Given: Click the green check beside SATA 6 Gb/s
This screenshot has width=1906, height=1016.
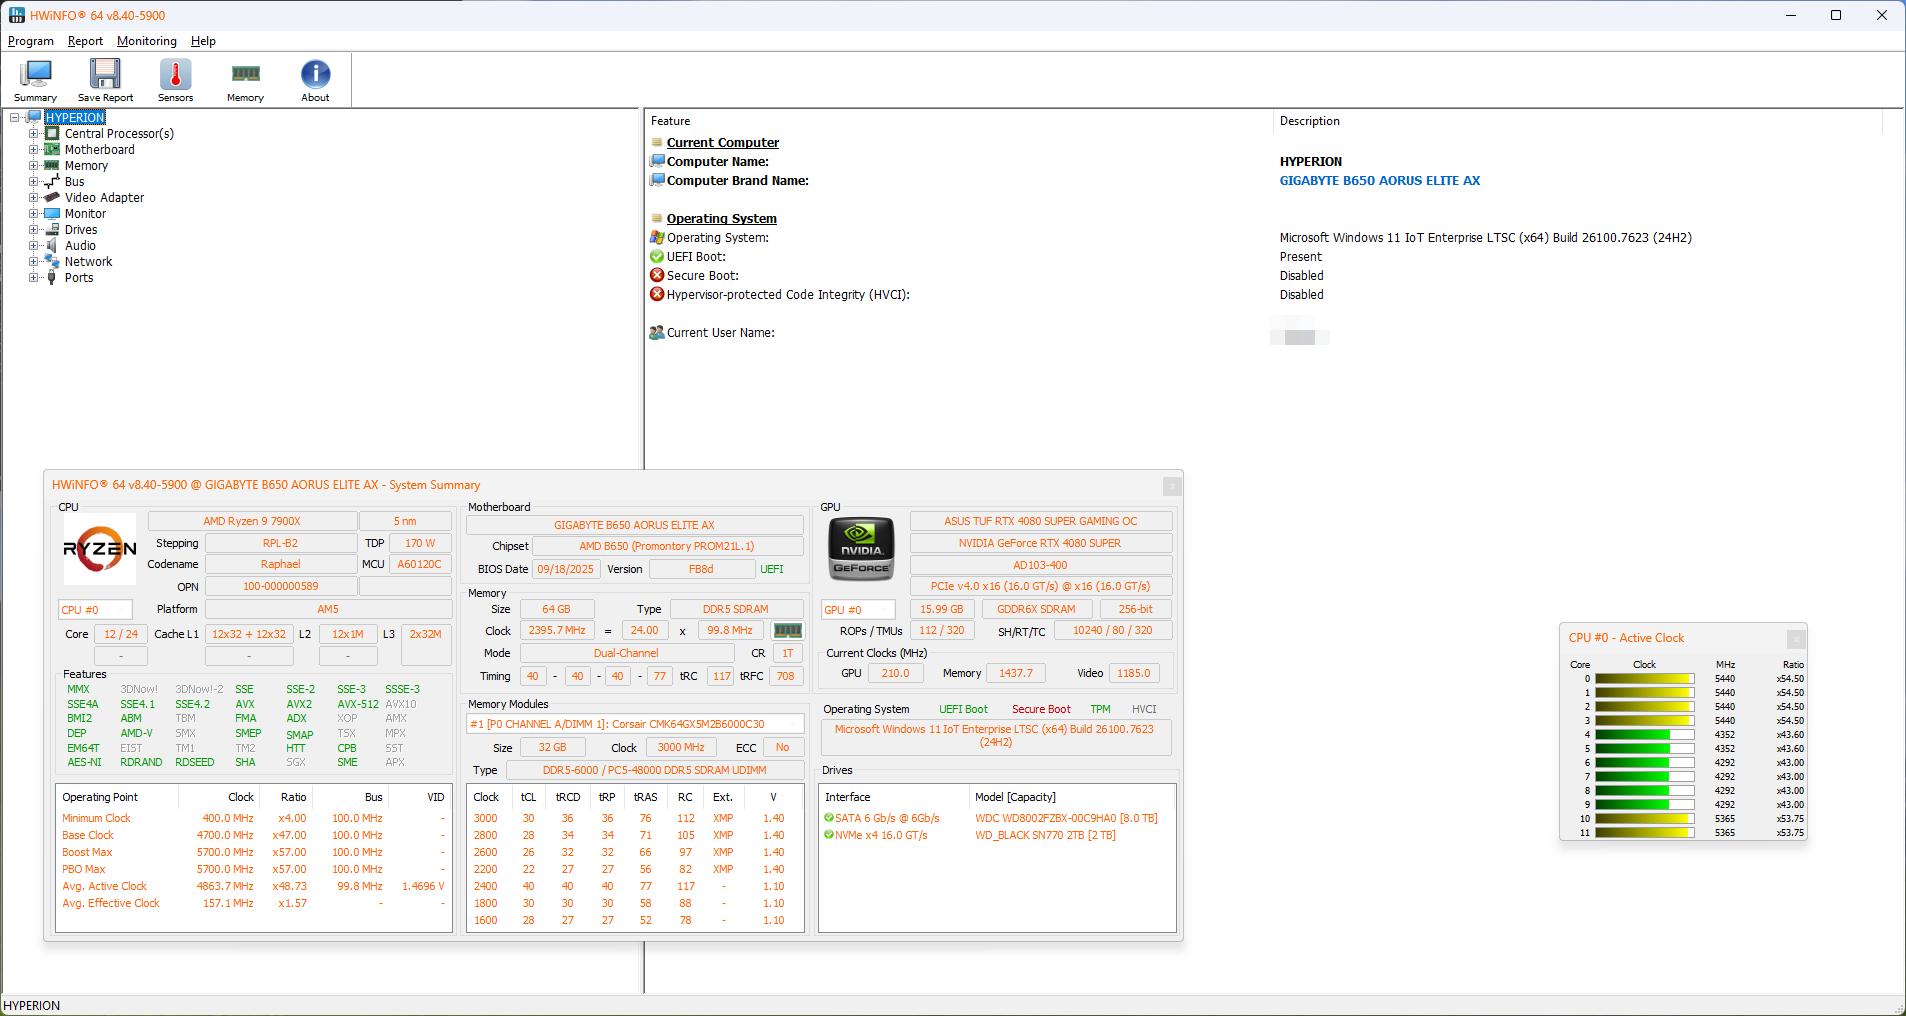Looking at the screenshot, I should [829, 818].
